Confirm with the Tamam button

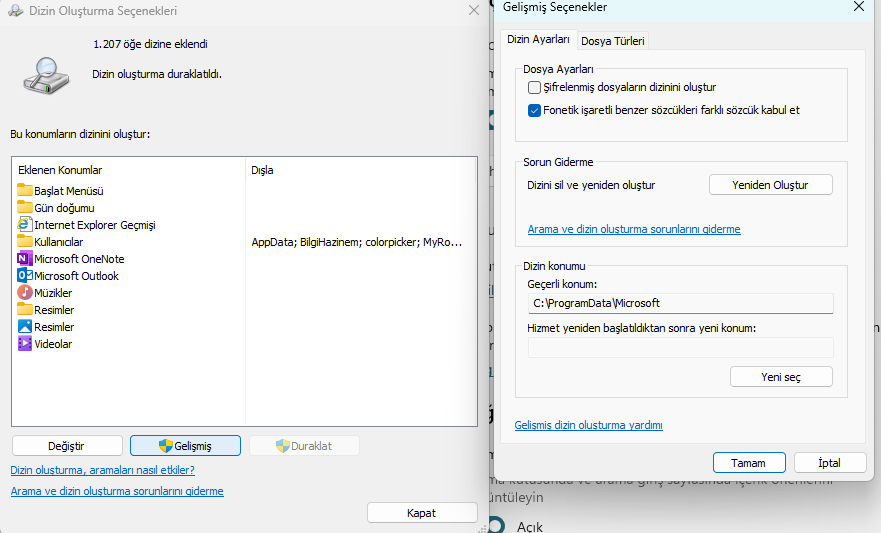pyautogui.click(x=748, y=463)
